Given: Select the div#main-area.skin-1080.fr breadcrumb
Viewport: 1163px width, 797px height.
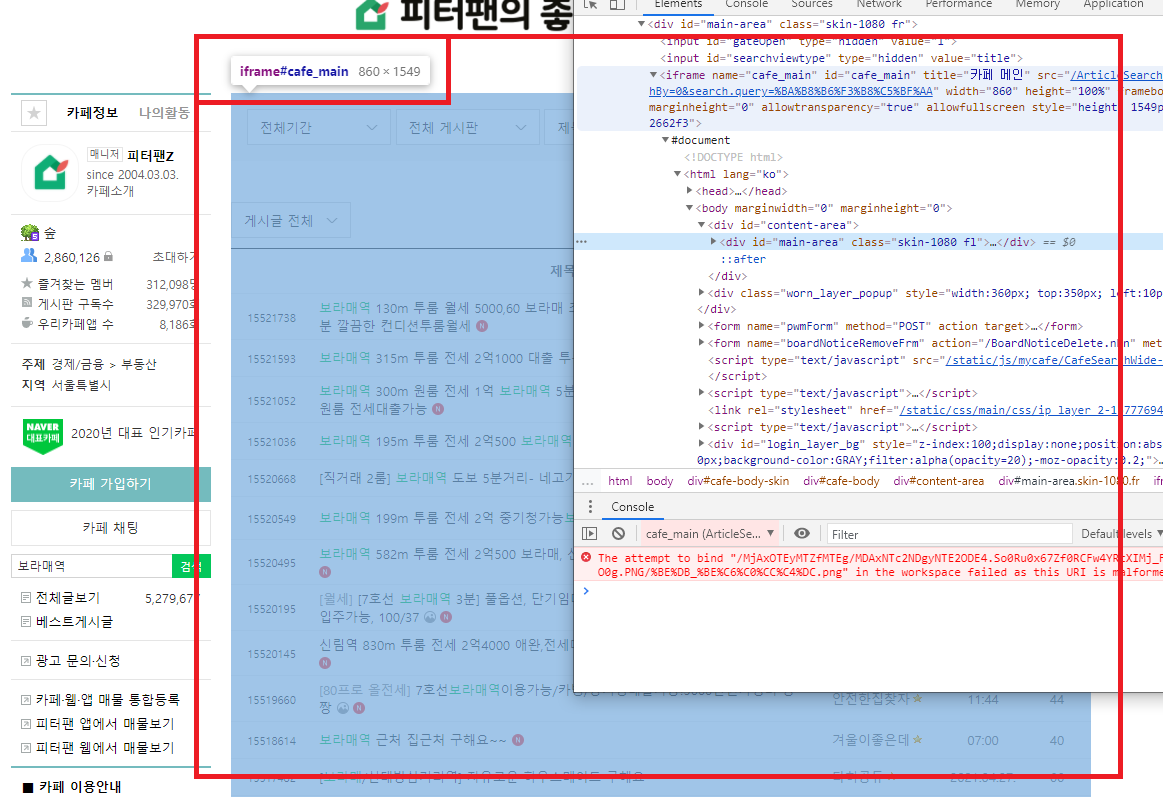Looking at the screenshot, I should [x=1069, y=481].
